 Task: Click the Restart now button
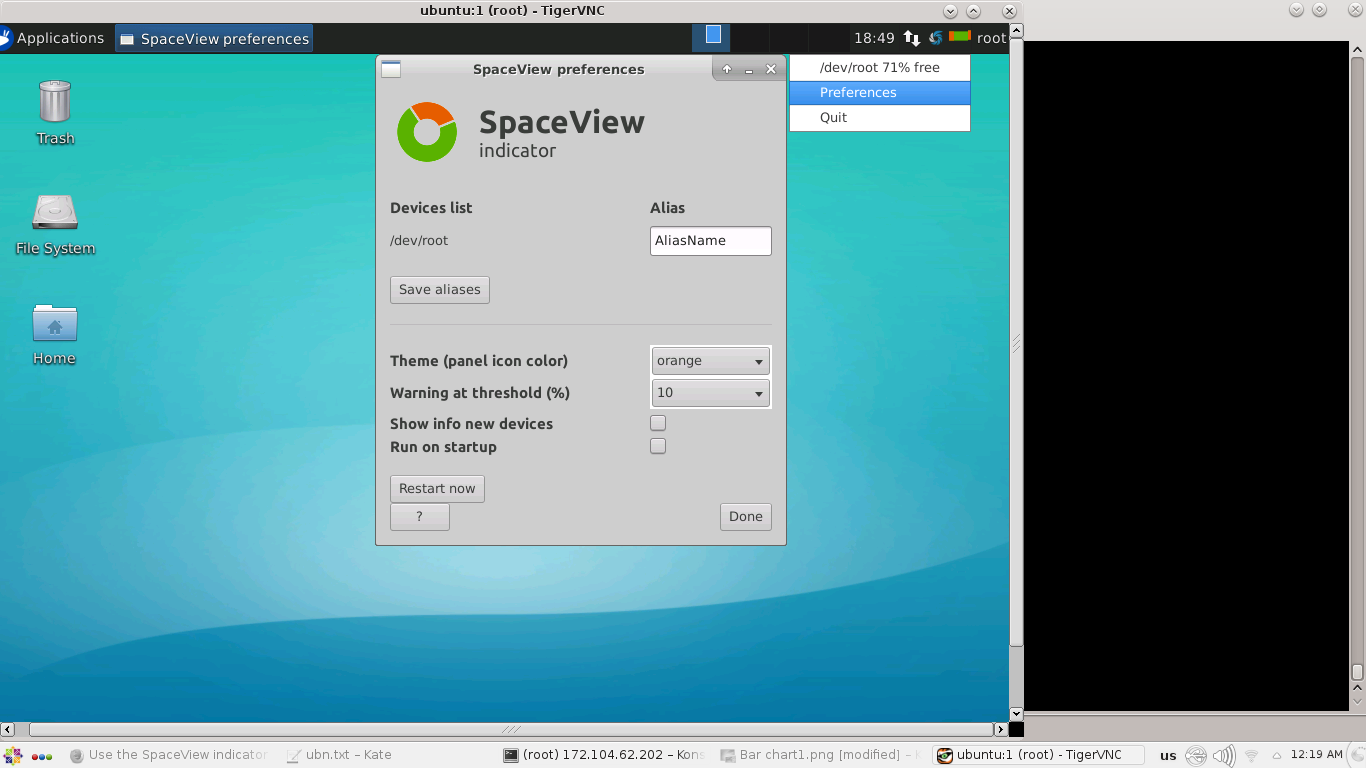pos(437,488)
